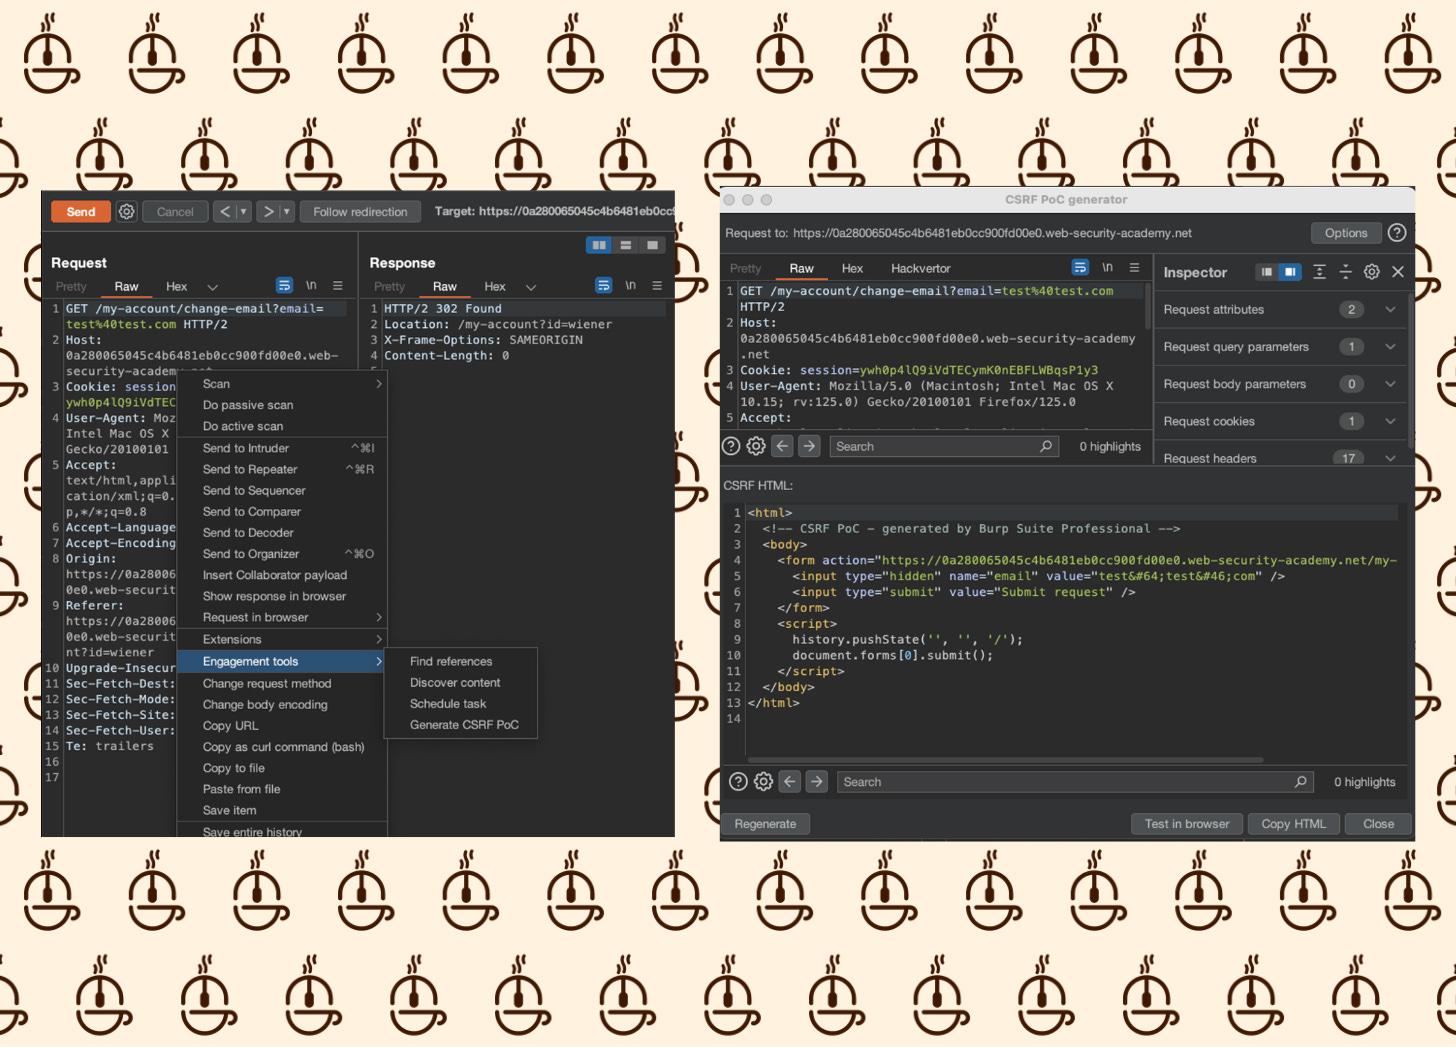Select Generate CSRF PoC from submenu
Screen dimensions: 1456x1048
tap(464, 725)
